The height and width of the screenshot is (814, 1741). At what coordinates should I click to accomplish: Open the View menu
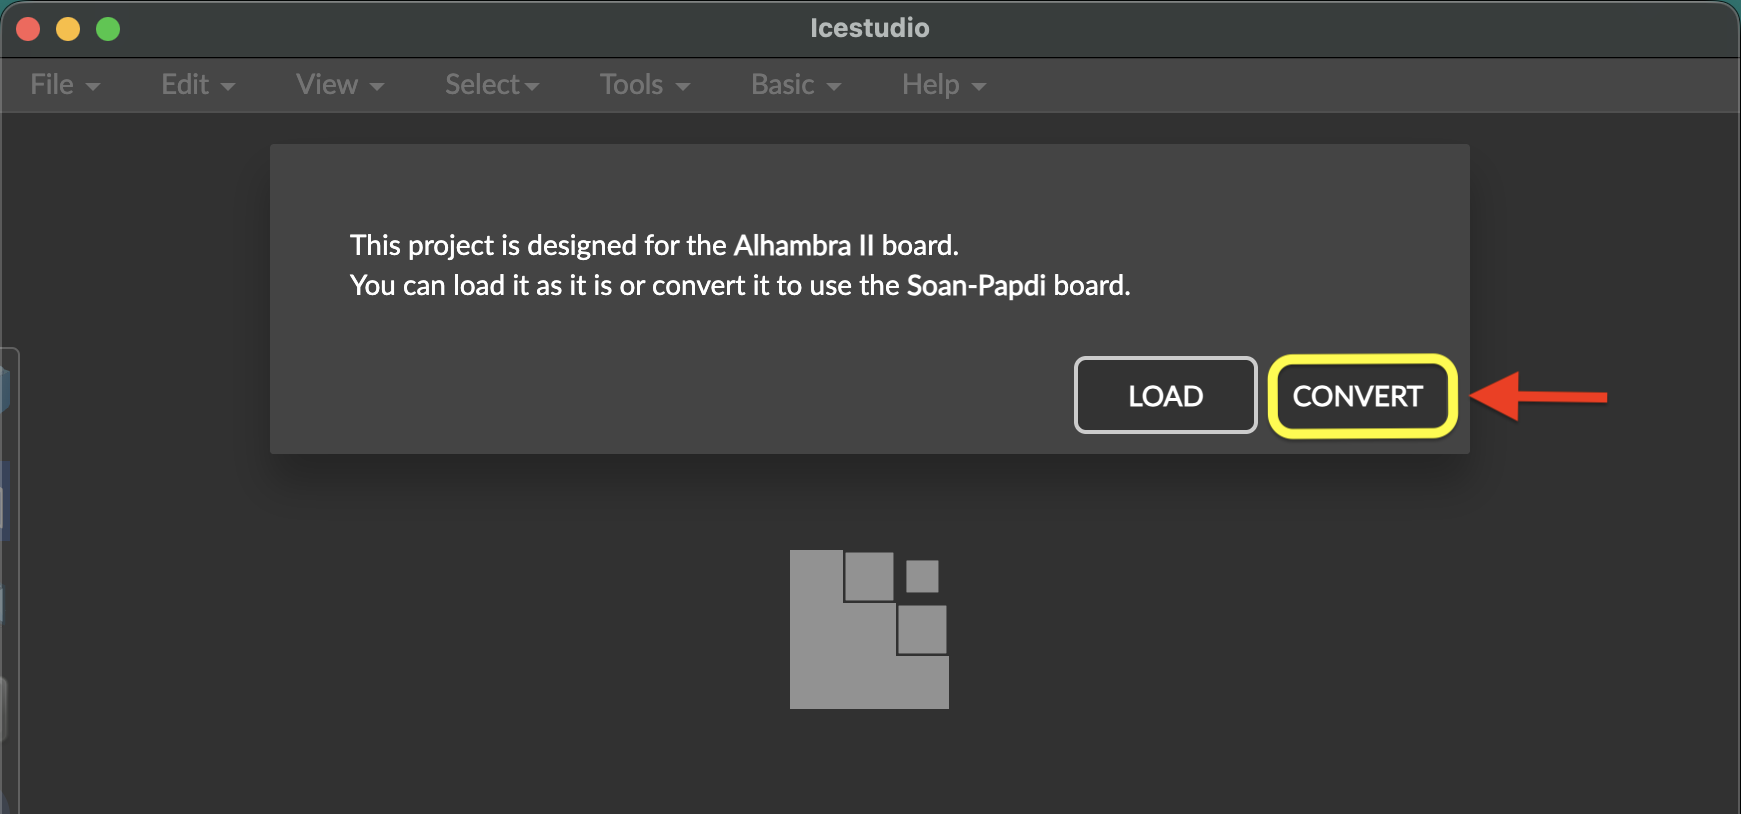point(340,85)
